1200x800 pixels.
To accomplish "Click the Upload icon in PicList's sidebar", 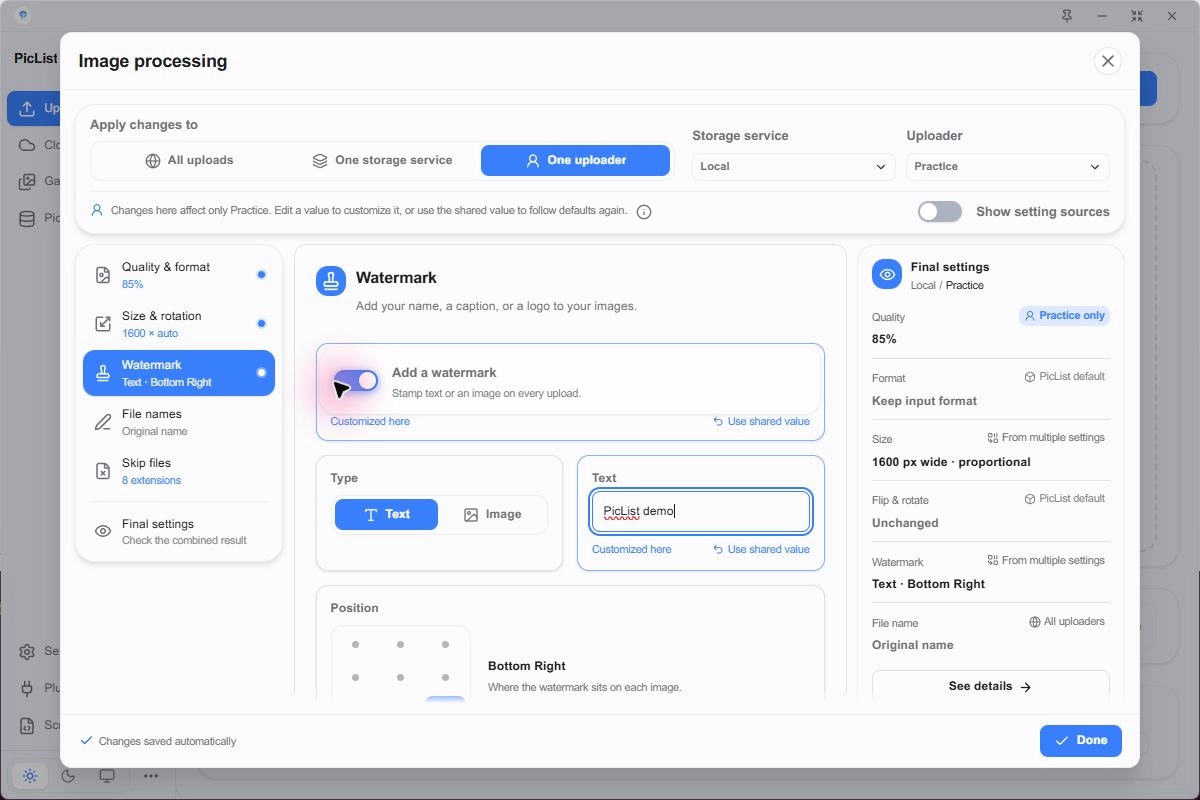I will (x=27, y=108).
